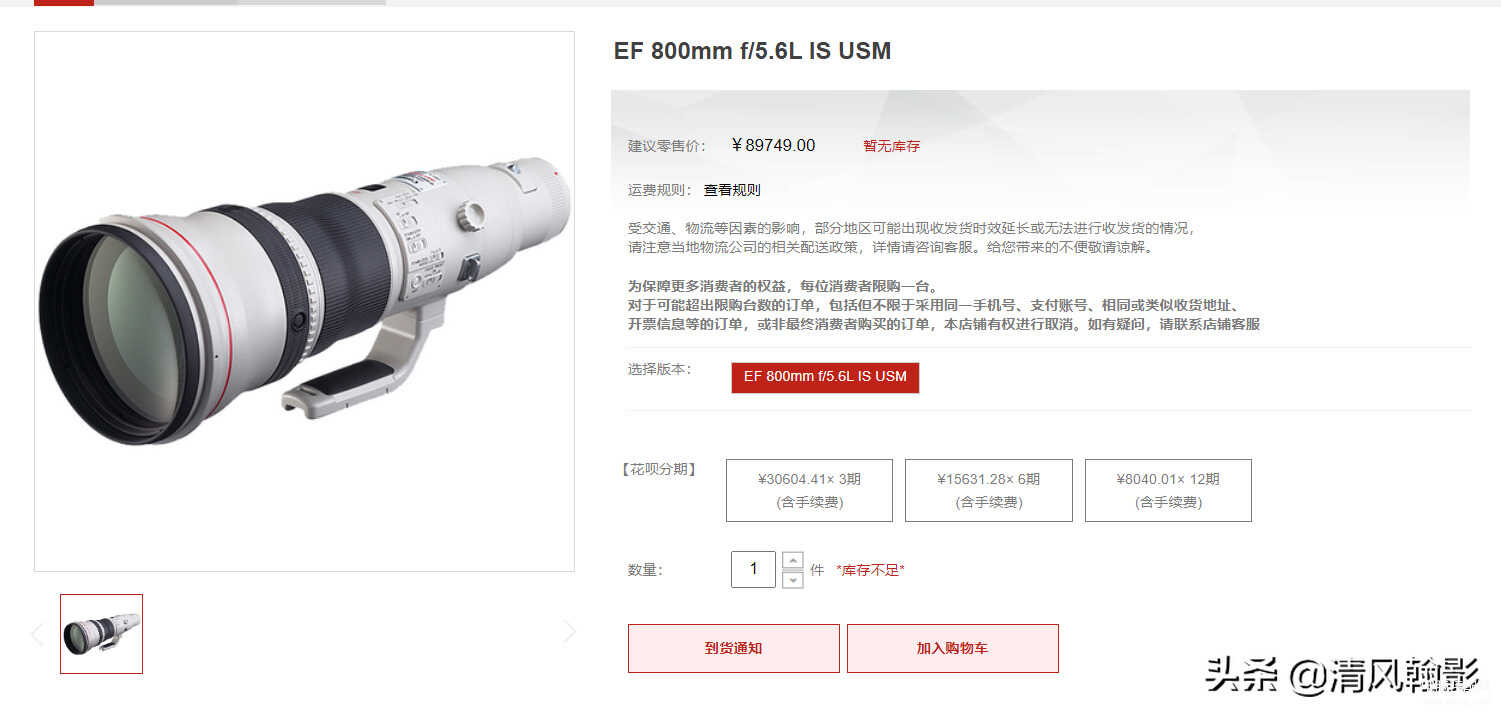This screenshot has height=715, width=1501.
Task: Choose the 6期 Huabei installment option
Action: point(988,490)
